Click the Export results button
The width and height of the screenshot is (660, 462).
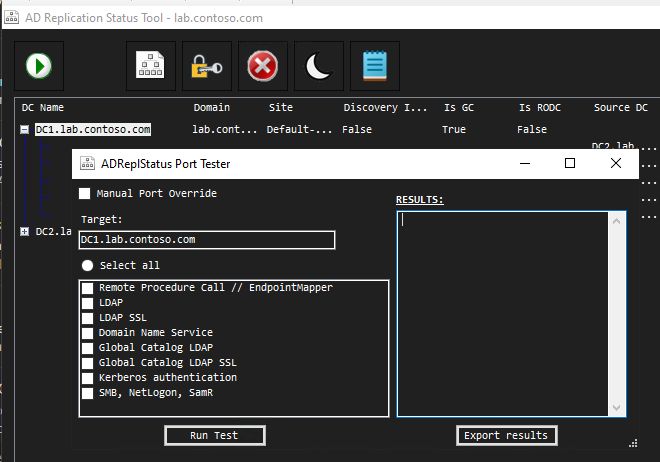click(506, 435)
